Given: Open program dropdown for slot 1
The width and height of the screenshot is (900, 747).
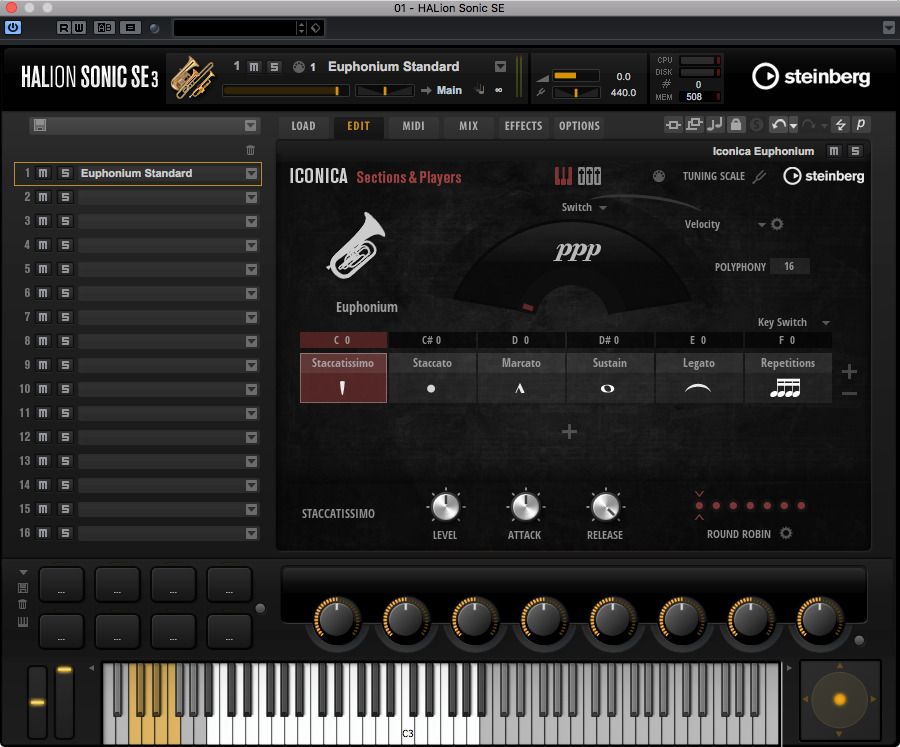Looking at the screenshot, I should [x=251, y=173].
